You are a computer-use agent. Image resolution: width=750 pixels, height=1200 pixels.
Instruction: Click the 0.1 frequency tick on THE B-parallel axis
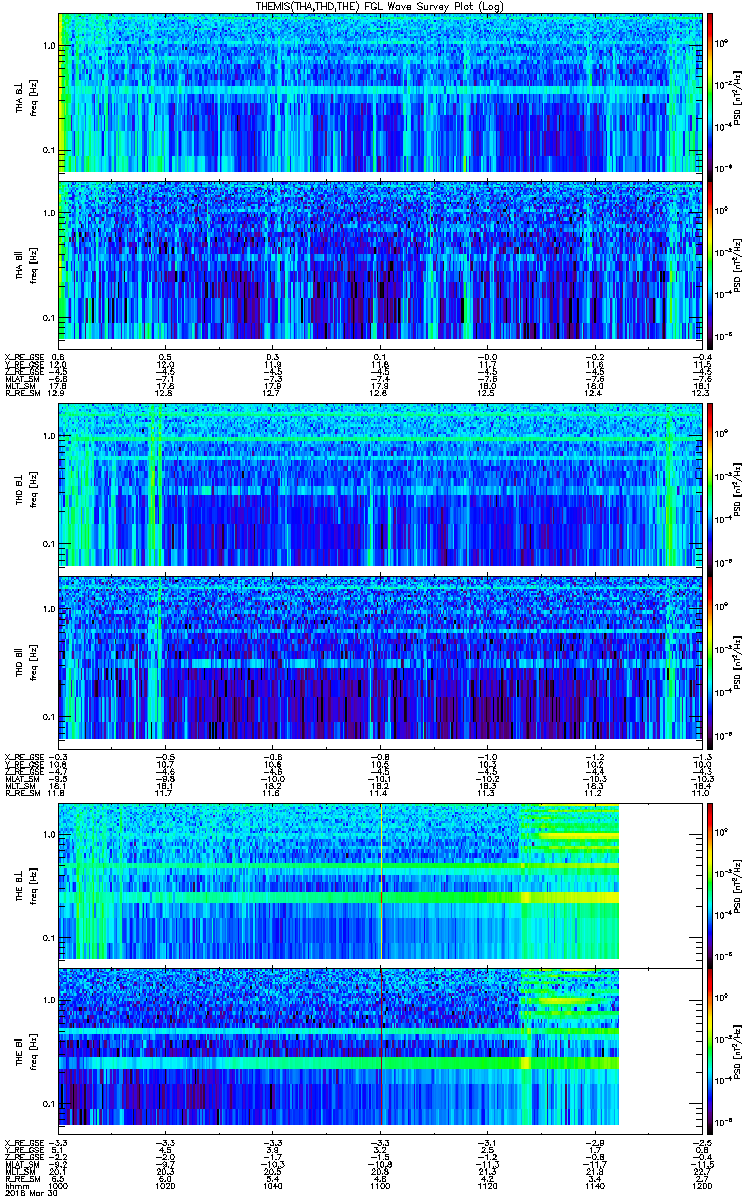(x=50, y=1103)
